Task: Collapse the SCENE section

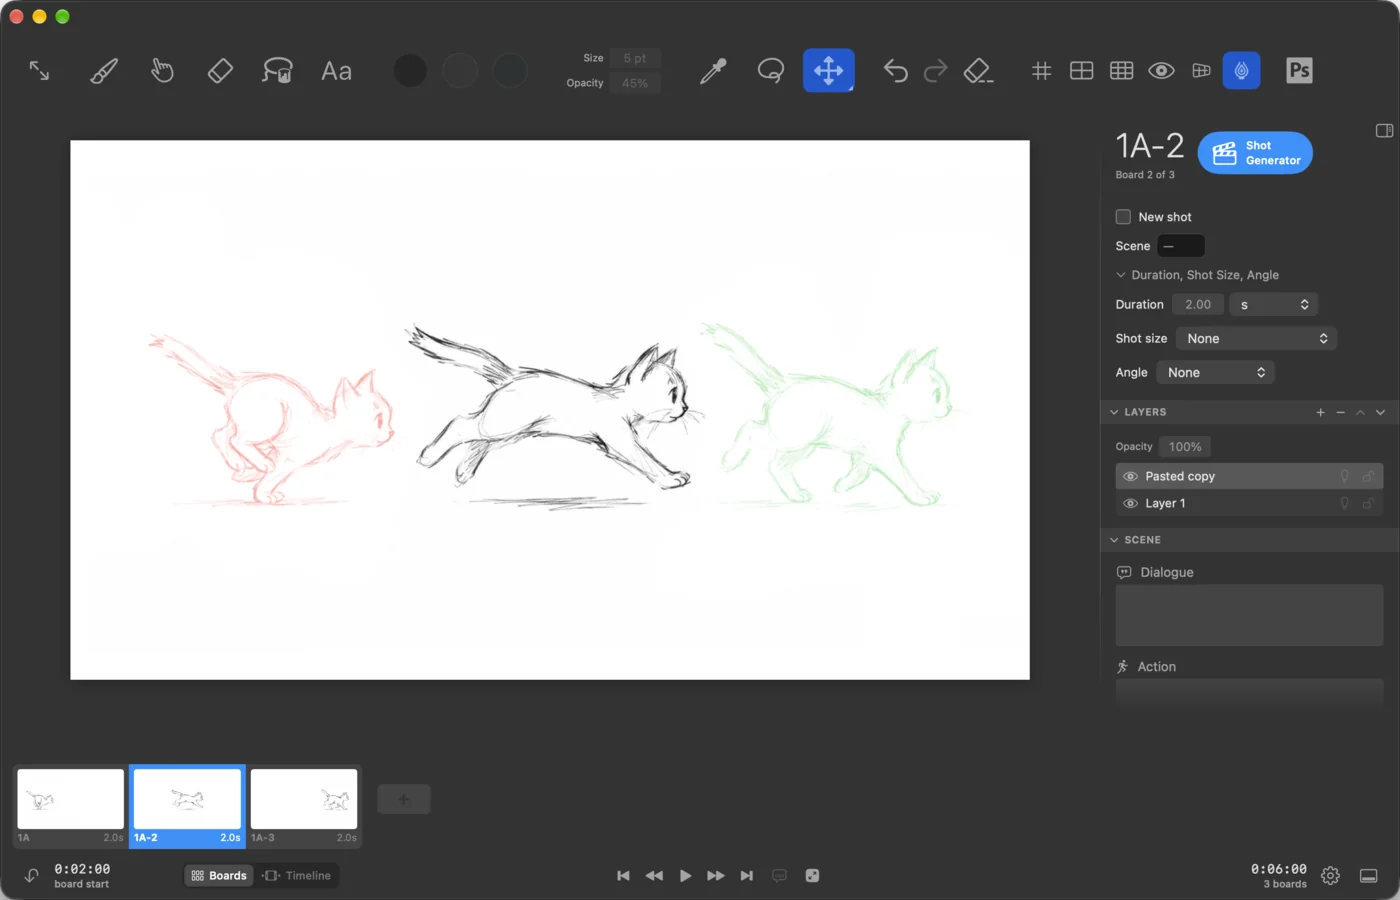Action: 1114,540
